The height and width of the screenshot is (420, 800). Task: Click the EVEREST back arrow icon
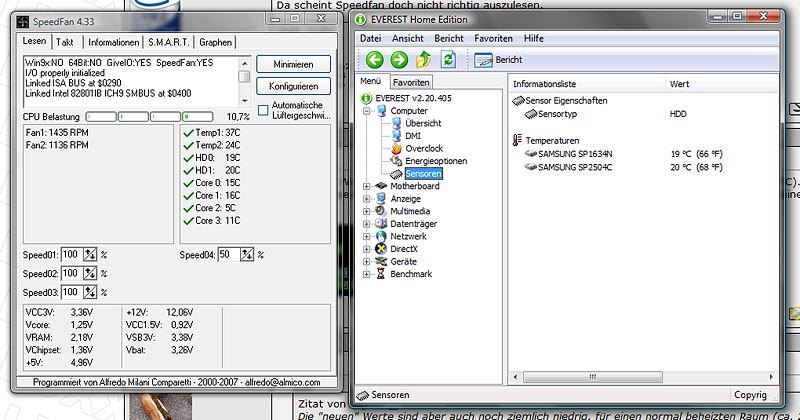(x=374, y=60)
